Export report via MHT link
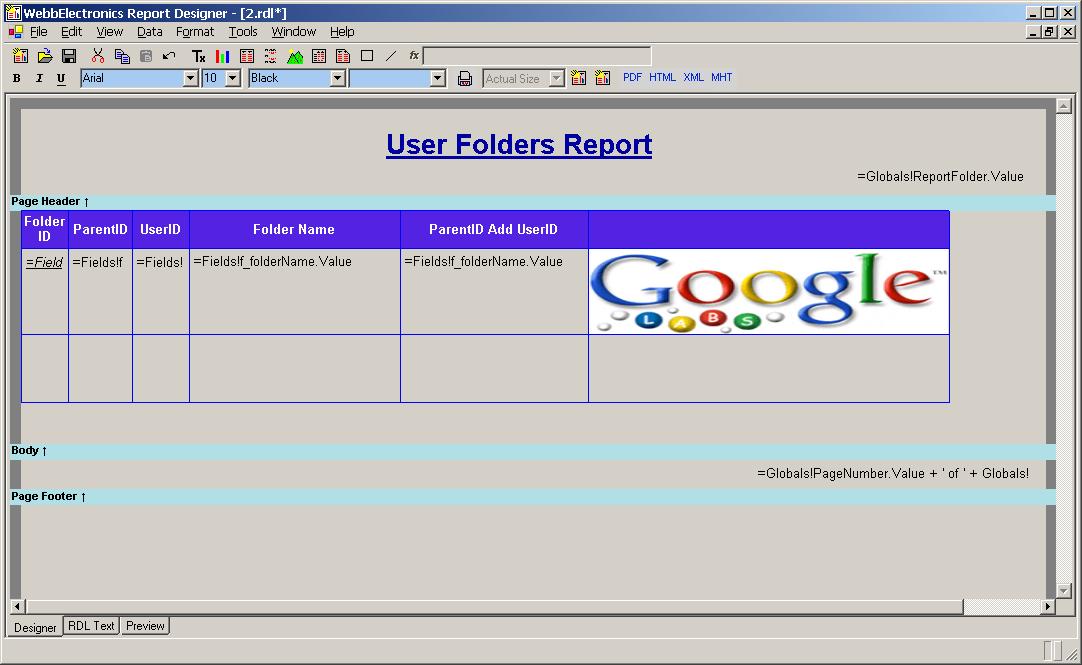 722,77
